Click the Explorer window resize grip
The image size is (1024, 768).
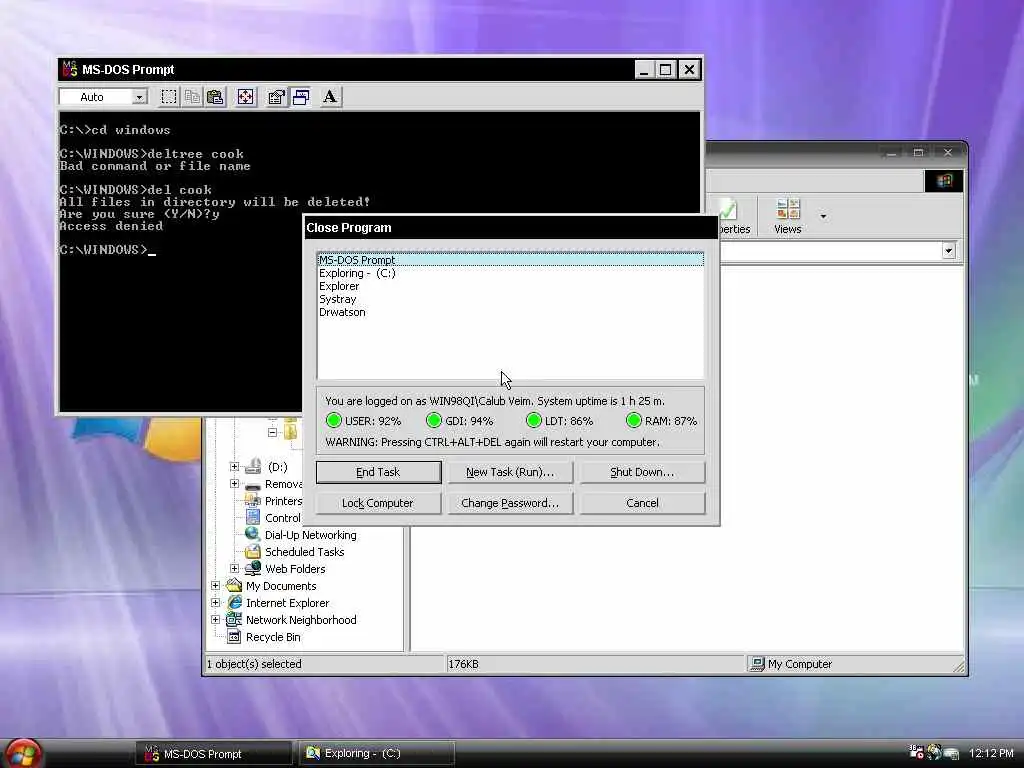point(958,666)
